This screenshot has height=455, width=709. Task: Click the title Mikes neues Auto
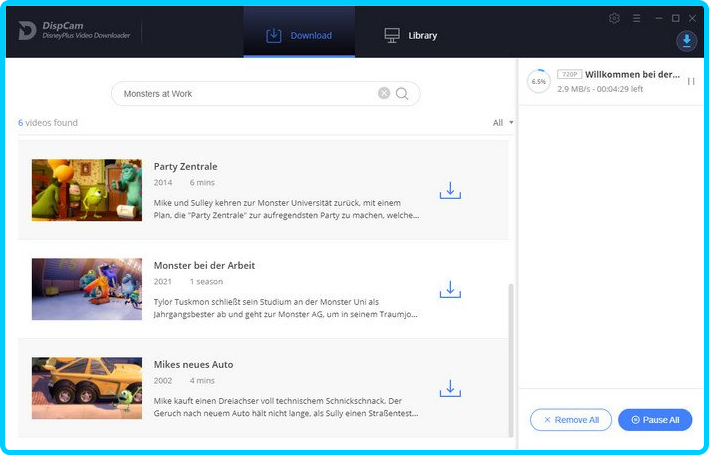tap(194, 365)
